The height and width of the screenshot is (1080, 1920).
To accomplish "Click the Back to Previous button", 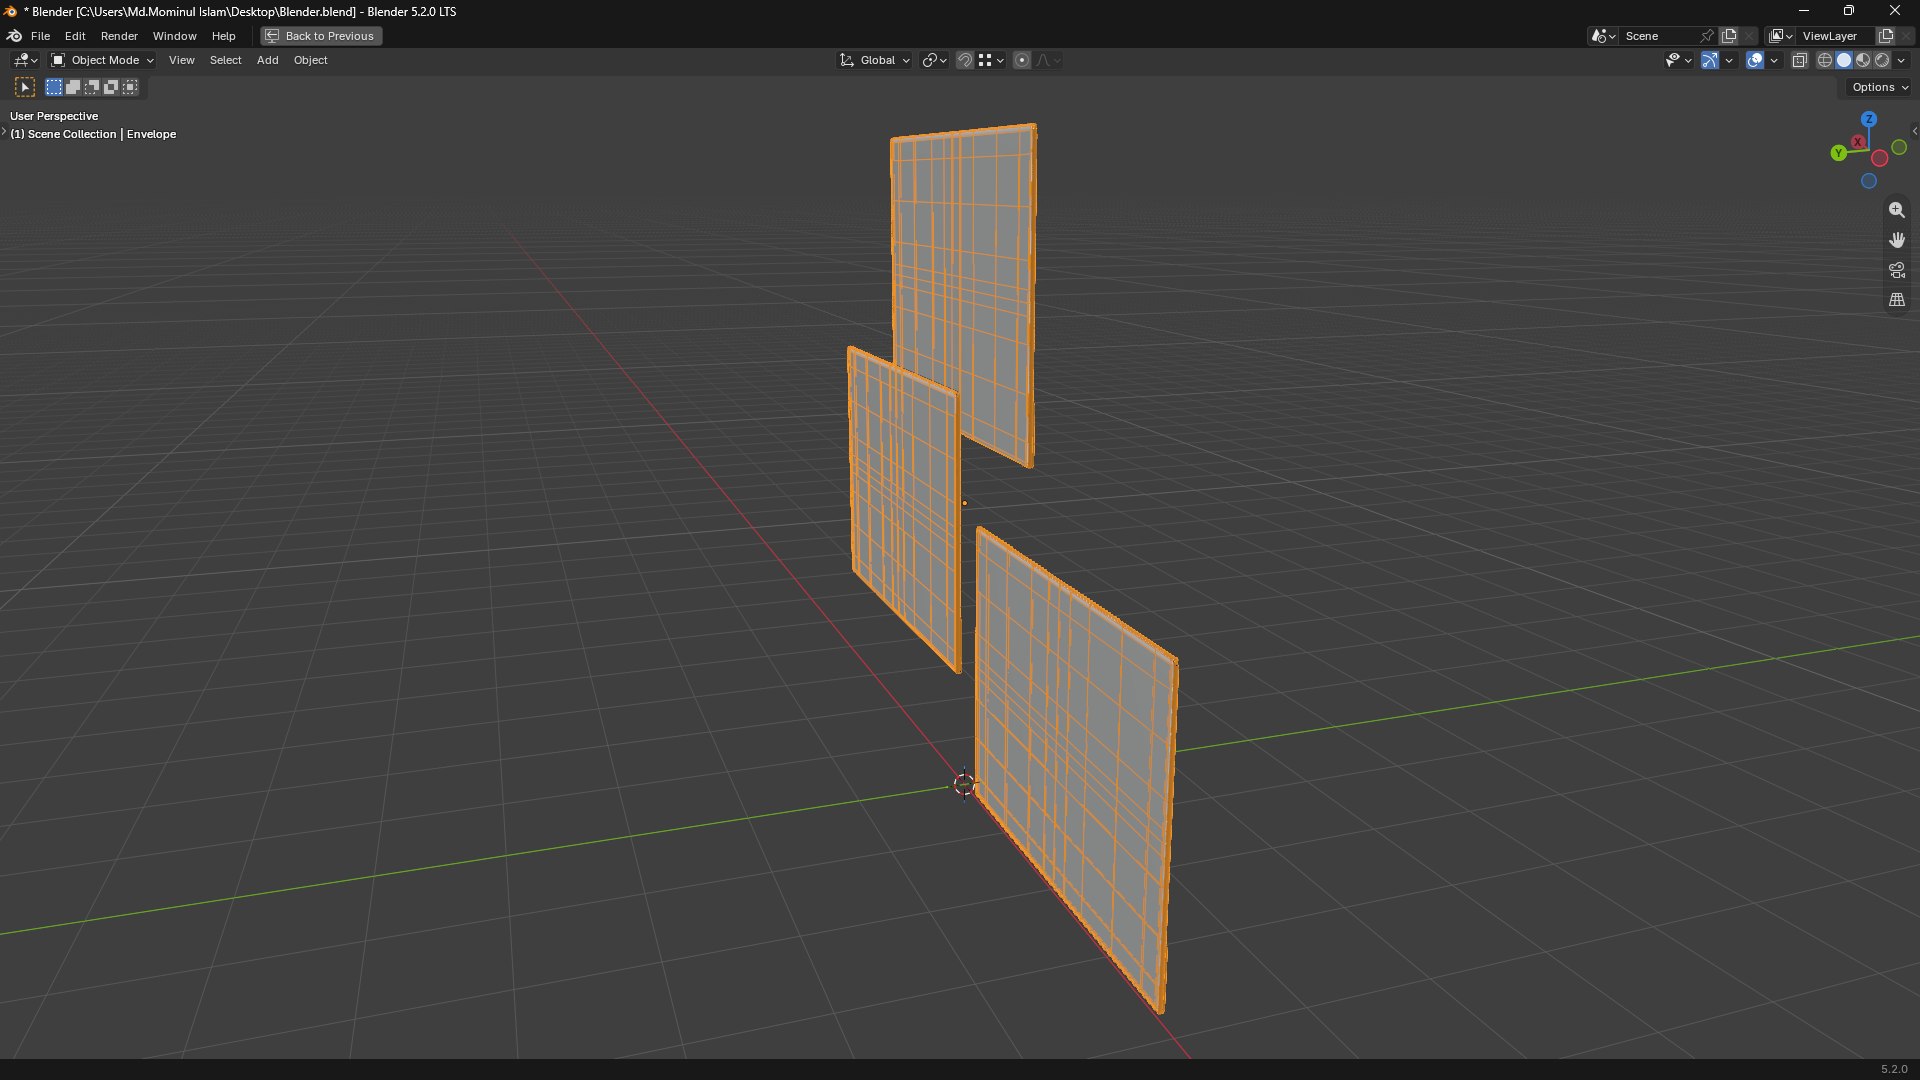I will [x=321, y=36].
